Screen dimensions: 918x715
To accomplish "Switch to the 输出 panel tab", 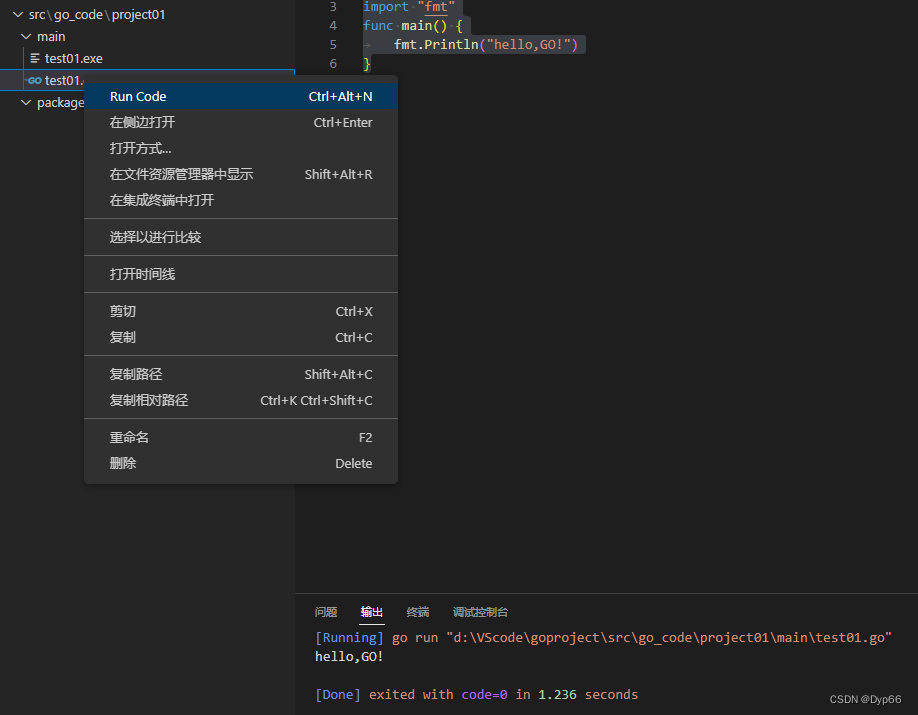I will coord(372,612).
